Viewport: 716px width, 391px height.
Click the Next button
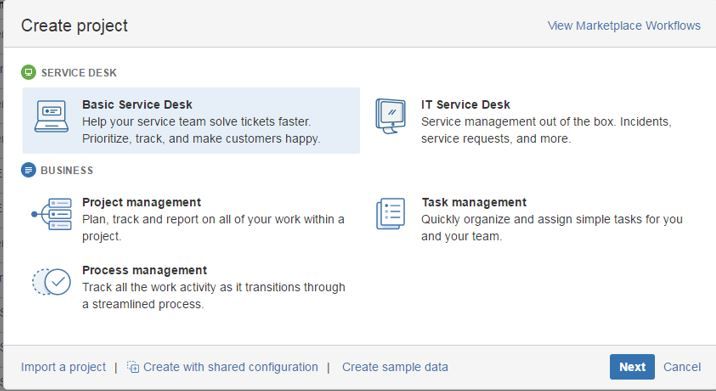click(632, 367)
